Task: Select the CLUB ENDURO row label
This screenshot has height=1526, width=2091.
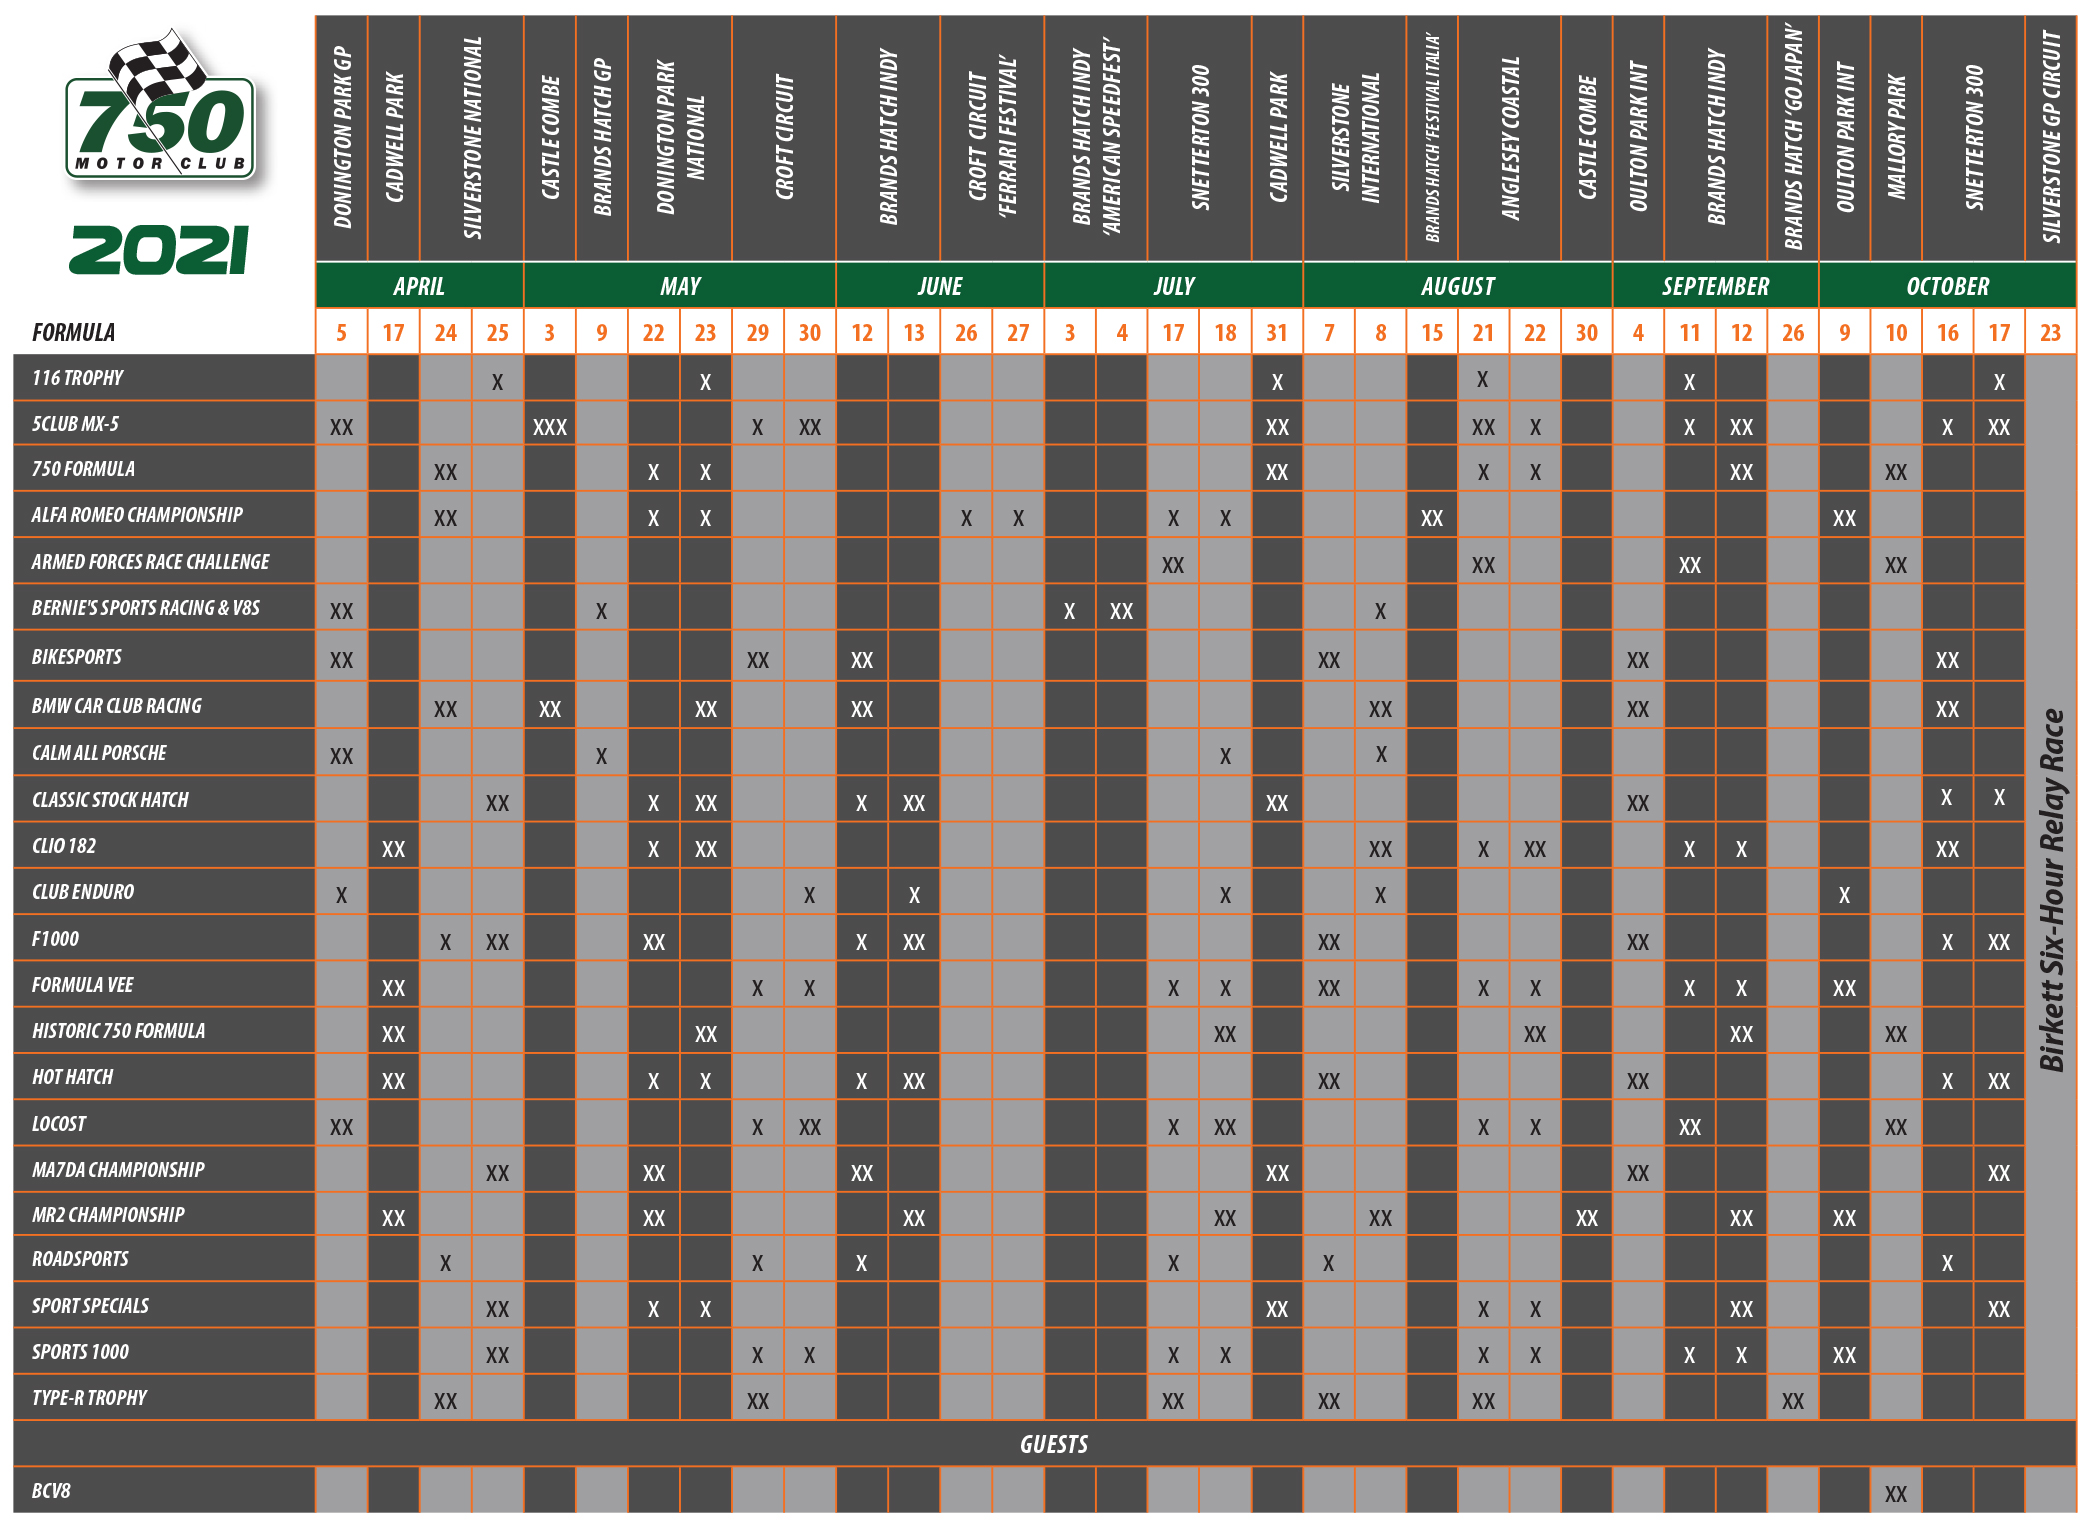Action: click(82, 892)
